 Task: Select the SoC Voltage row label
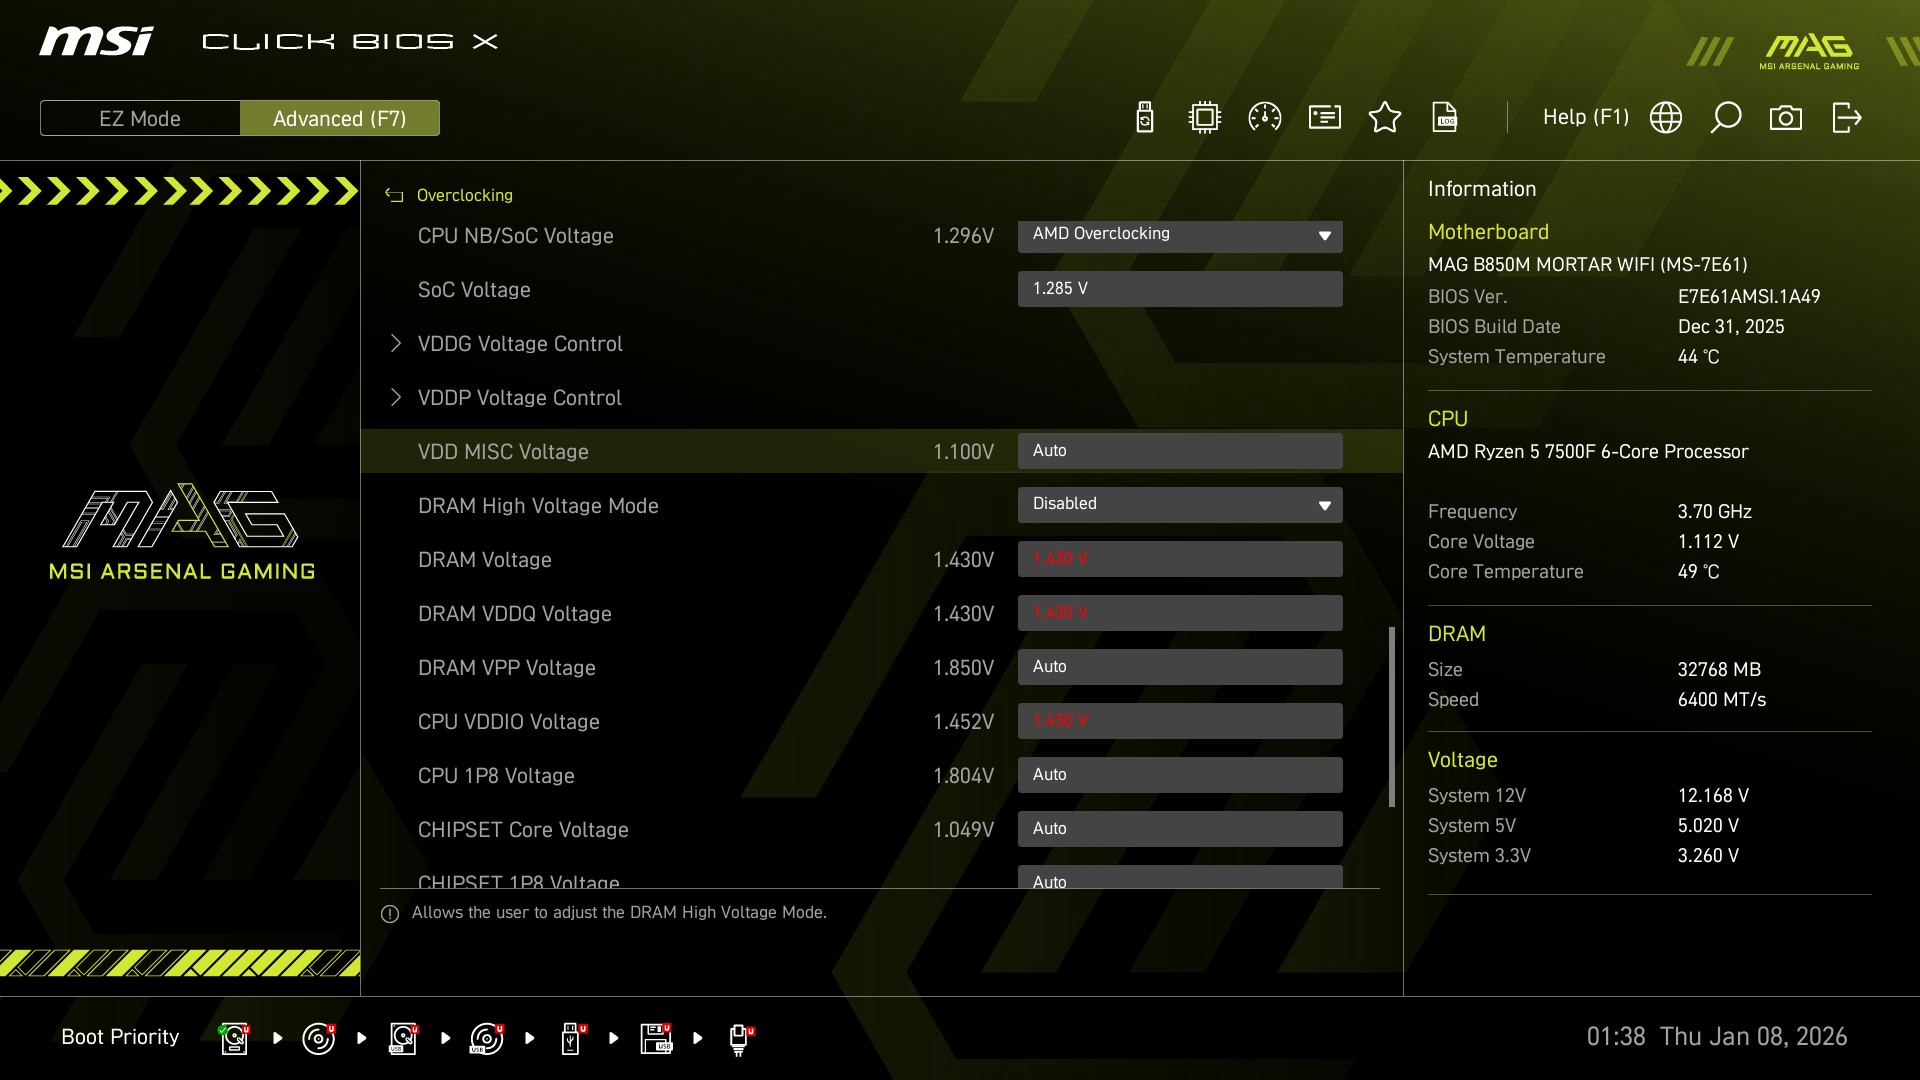(474, 290)
